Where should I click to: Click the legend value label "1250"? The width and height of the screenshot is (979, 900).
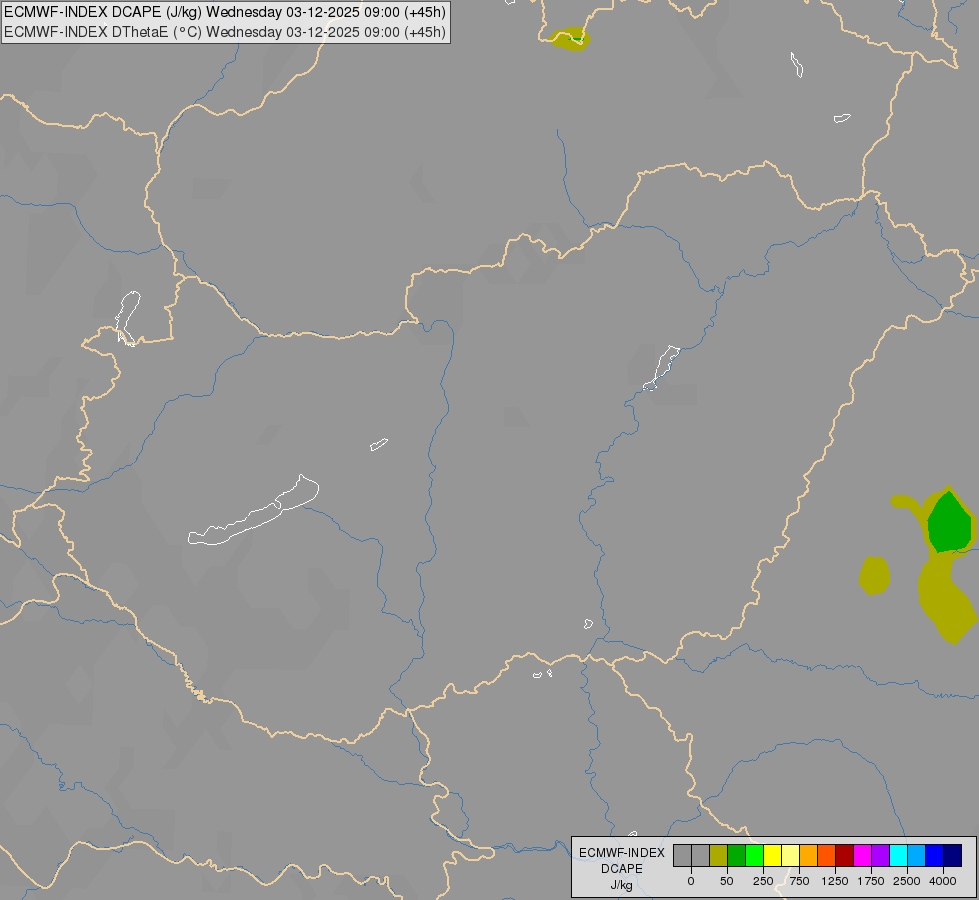pyautogui.click(x=835, y=881)
